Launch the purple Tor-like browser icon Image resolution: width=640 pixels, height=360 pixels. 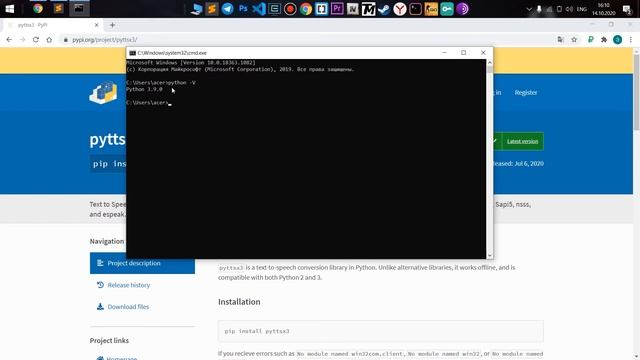(x=462, y=9)
